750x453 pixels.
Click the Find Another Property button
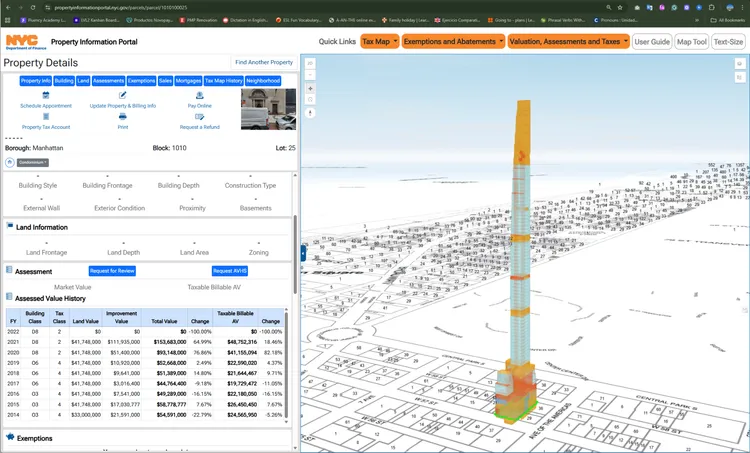point(264,62)
